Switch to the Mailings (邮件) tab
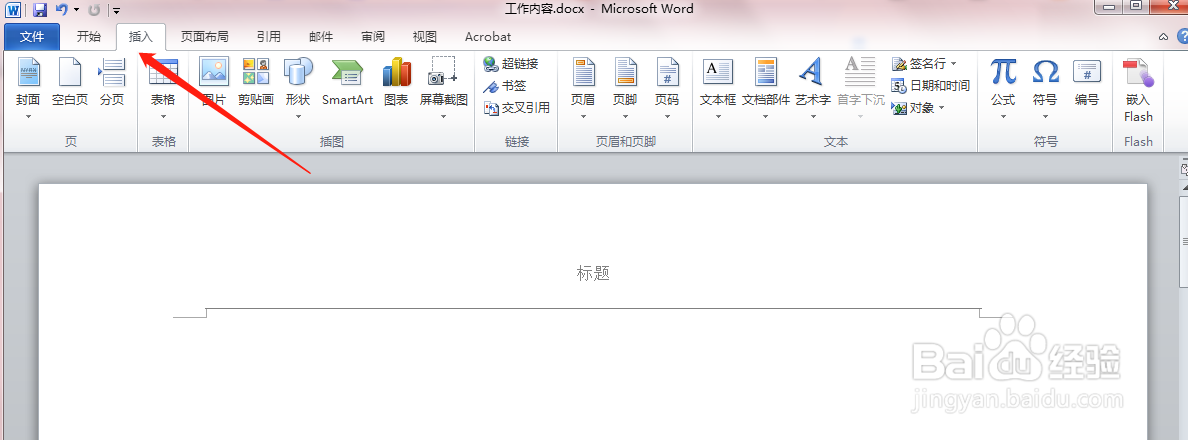This screenshot has width=1188, height=440. [x=320, y=36]
